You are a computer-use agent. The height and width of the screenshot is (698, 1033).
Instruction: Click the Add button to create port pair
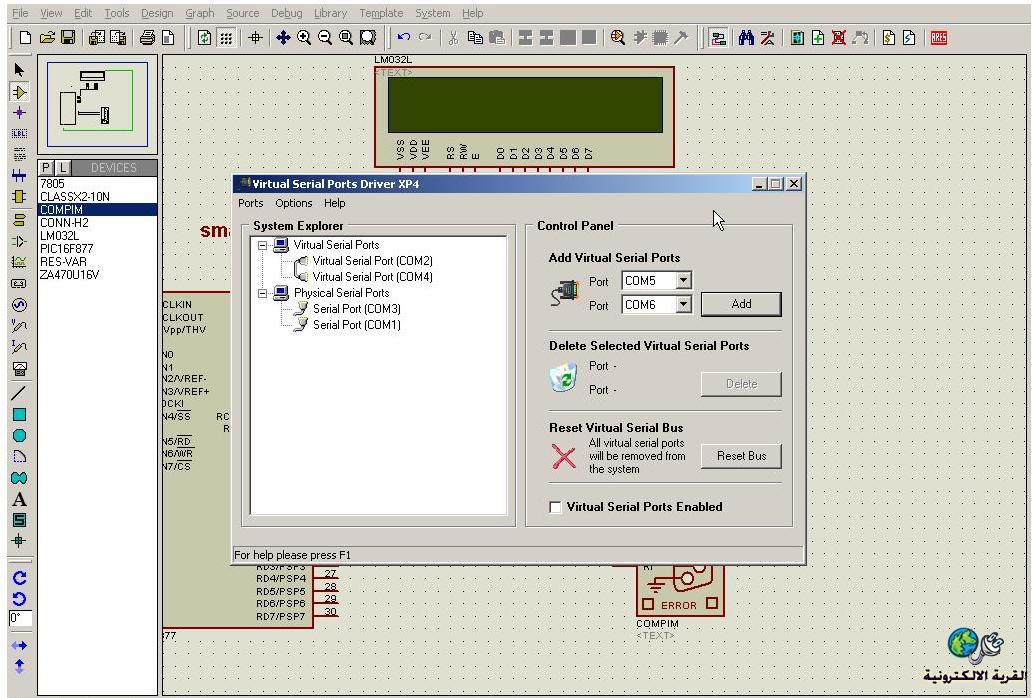click(x=741, y=304)
